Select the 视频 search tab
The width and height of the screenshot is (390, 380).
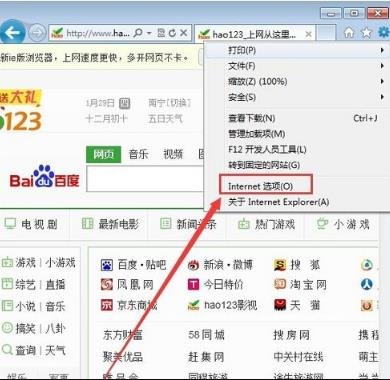(173, 154)
